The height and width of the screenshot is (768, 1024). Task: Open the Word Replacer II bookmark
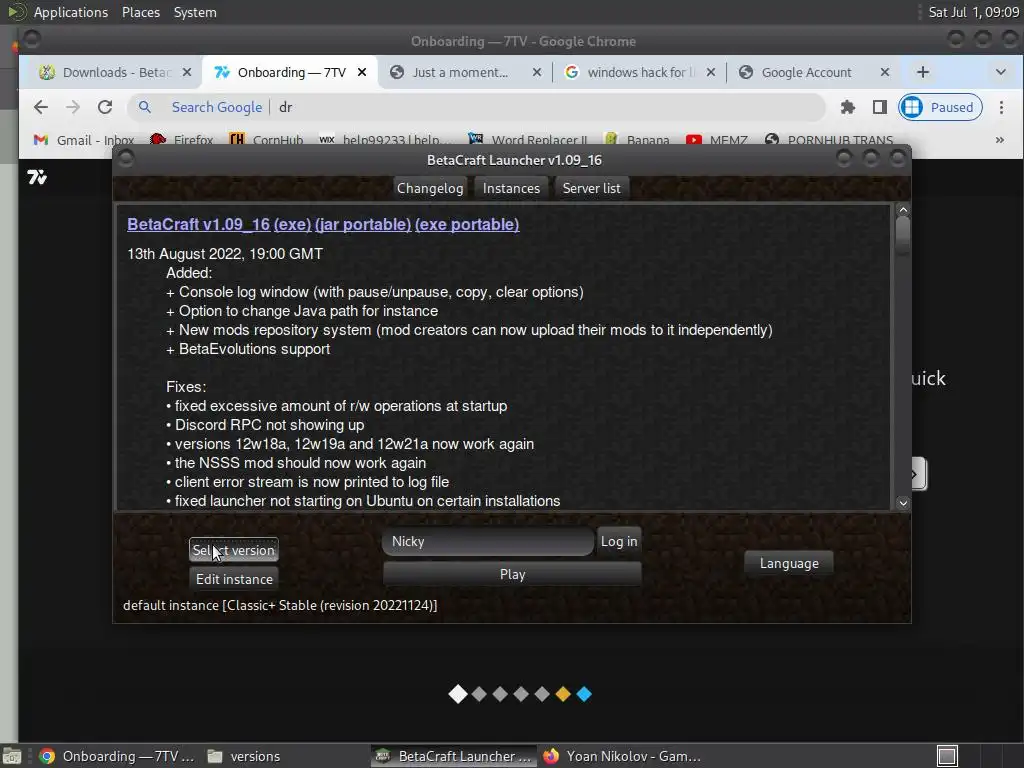point(528,140)
